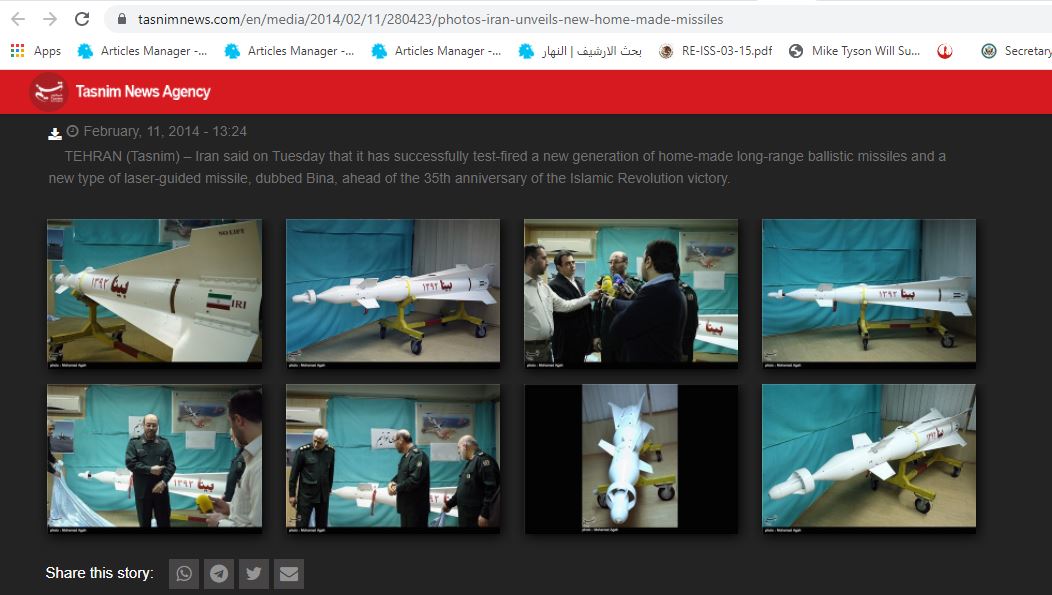Open the Mike Tyson bookmark
This screenshot has width=1052, height=595.
click(x=855, y=51)
